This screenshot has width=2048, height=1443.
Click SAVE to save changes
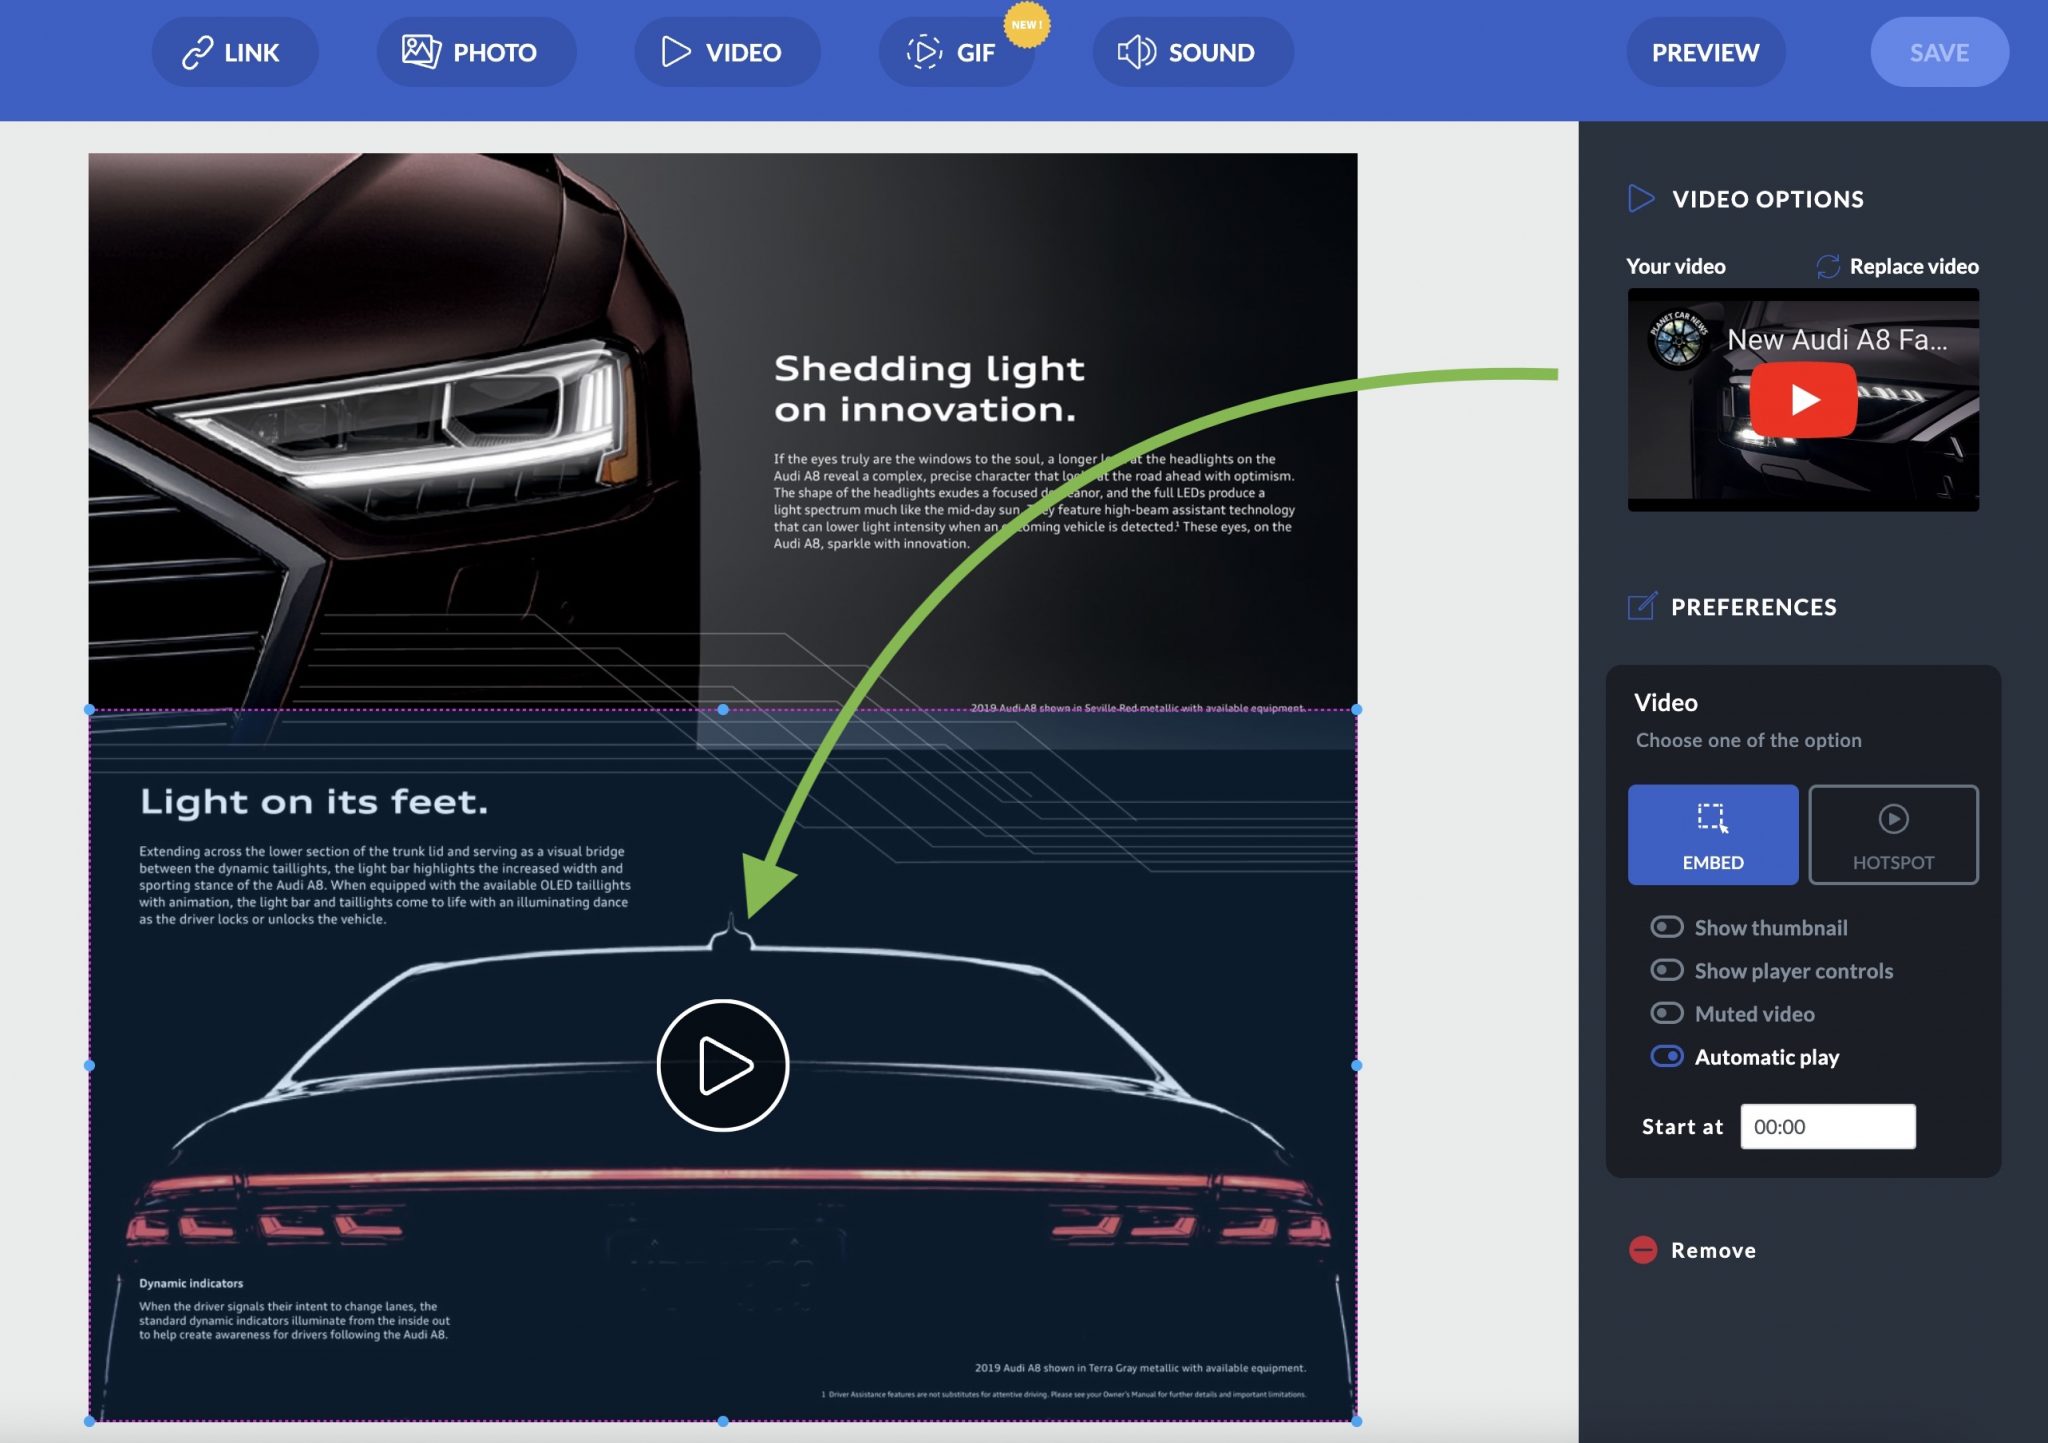click(x=1938, y=52)
